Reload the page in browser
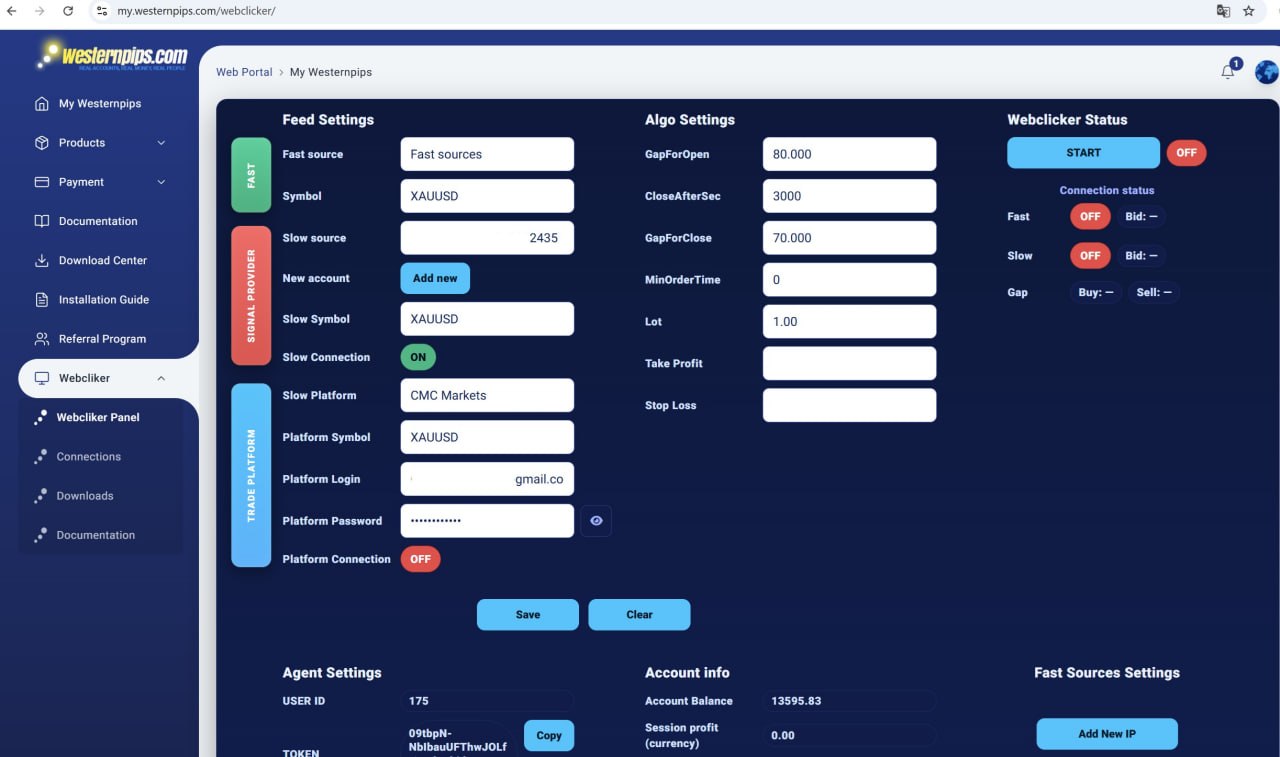This screenshot has height=757, width=1280. tap(68, 11)
